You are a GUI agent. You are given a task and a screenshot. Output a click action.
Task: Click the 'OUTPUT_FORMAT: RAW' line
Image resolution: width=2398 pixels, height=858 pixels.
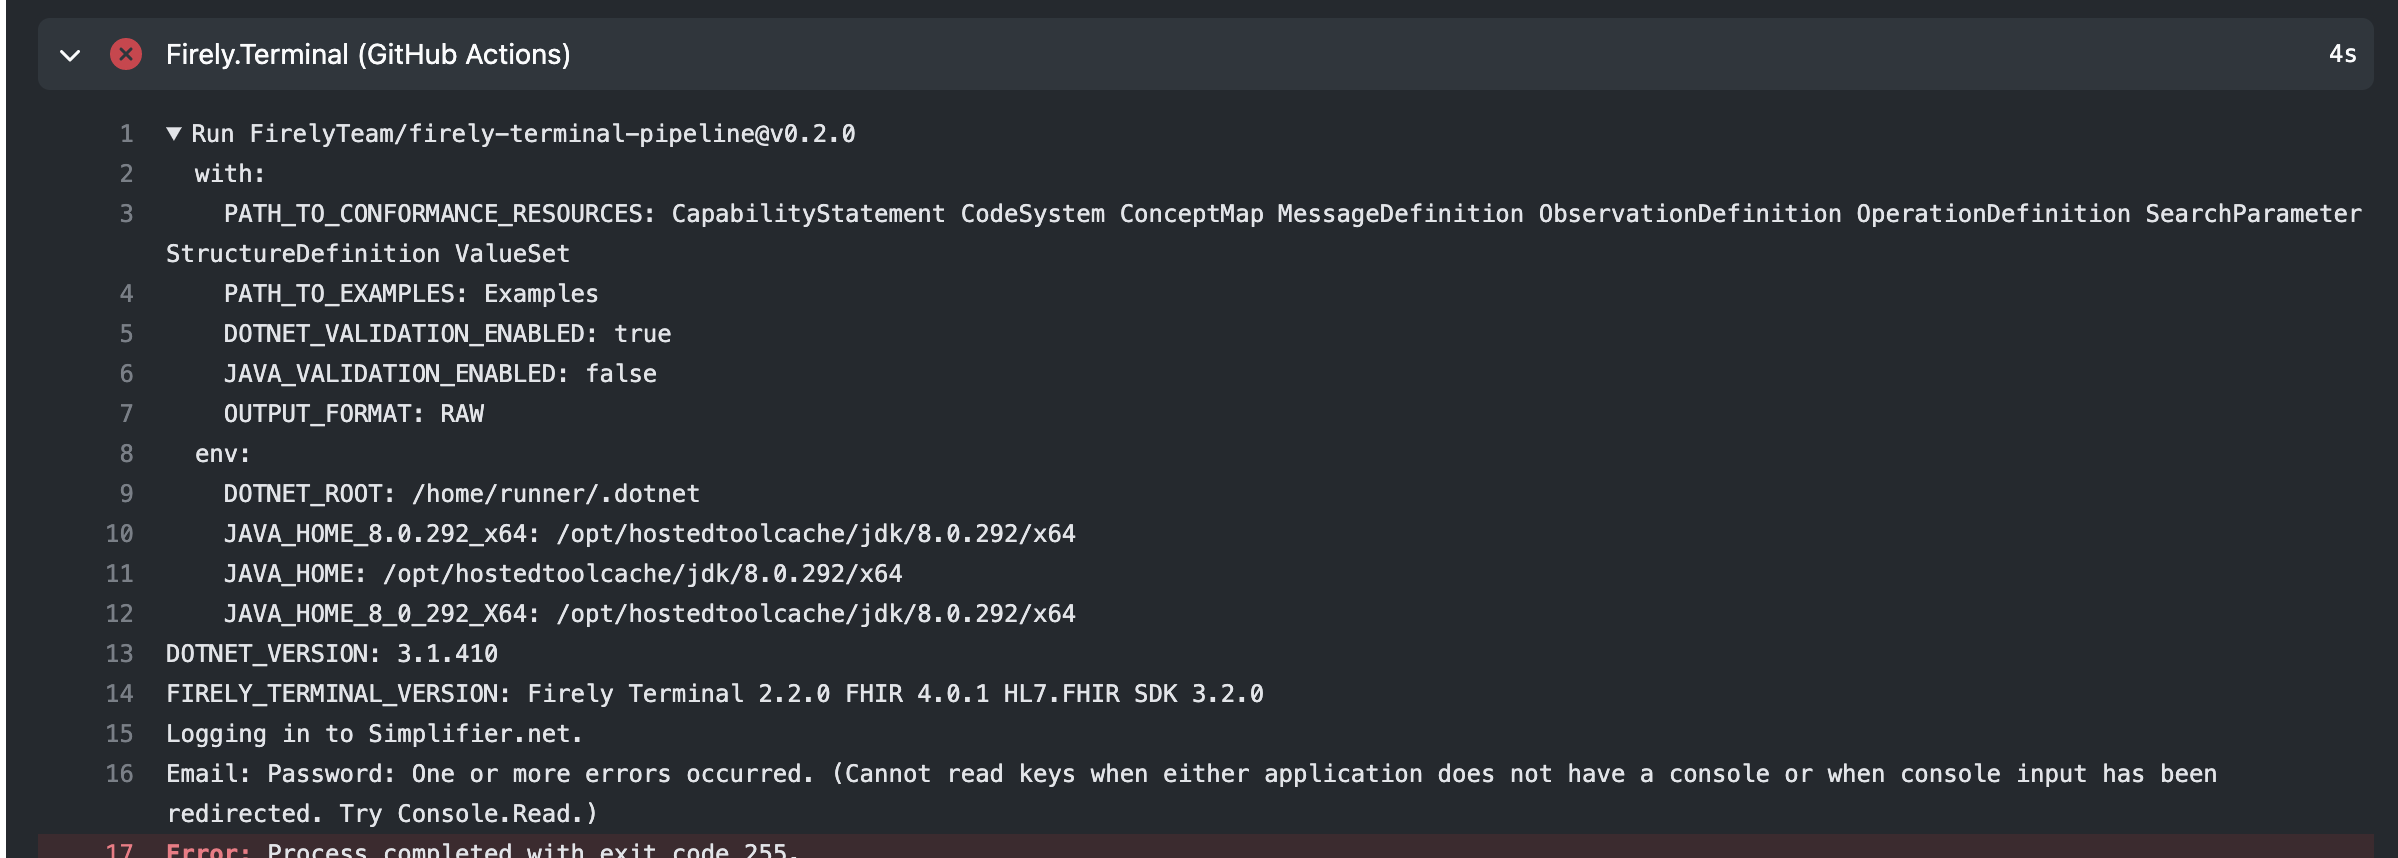pyautogui.click(x=353, y=414)
